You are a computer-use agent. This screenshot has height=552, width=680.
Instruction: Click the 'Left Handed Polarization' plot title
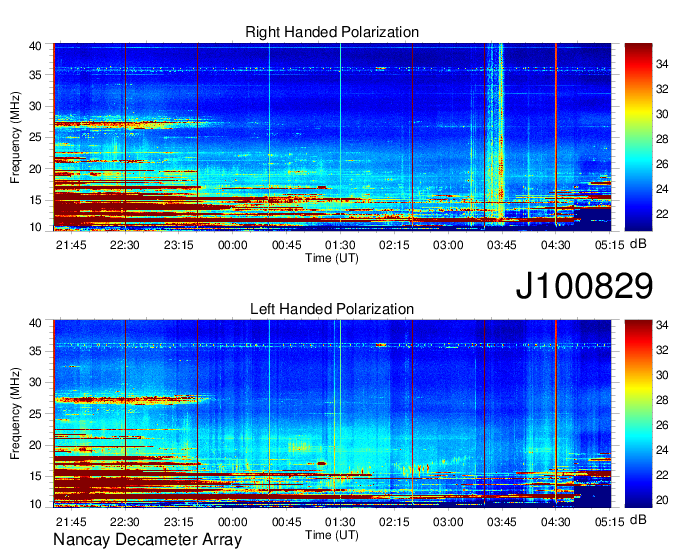click(332, 309)
